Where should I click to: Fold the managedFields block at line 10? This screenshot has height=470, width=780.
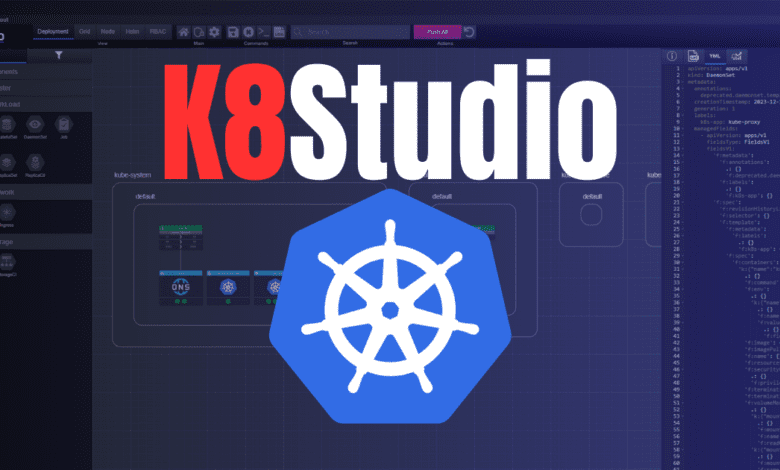(683, 128)
